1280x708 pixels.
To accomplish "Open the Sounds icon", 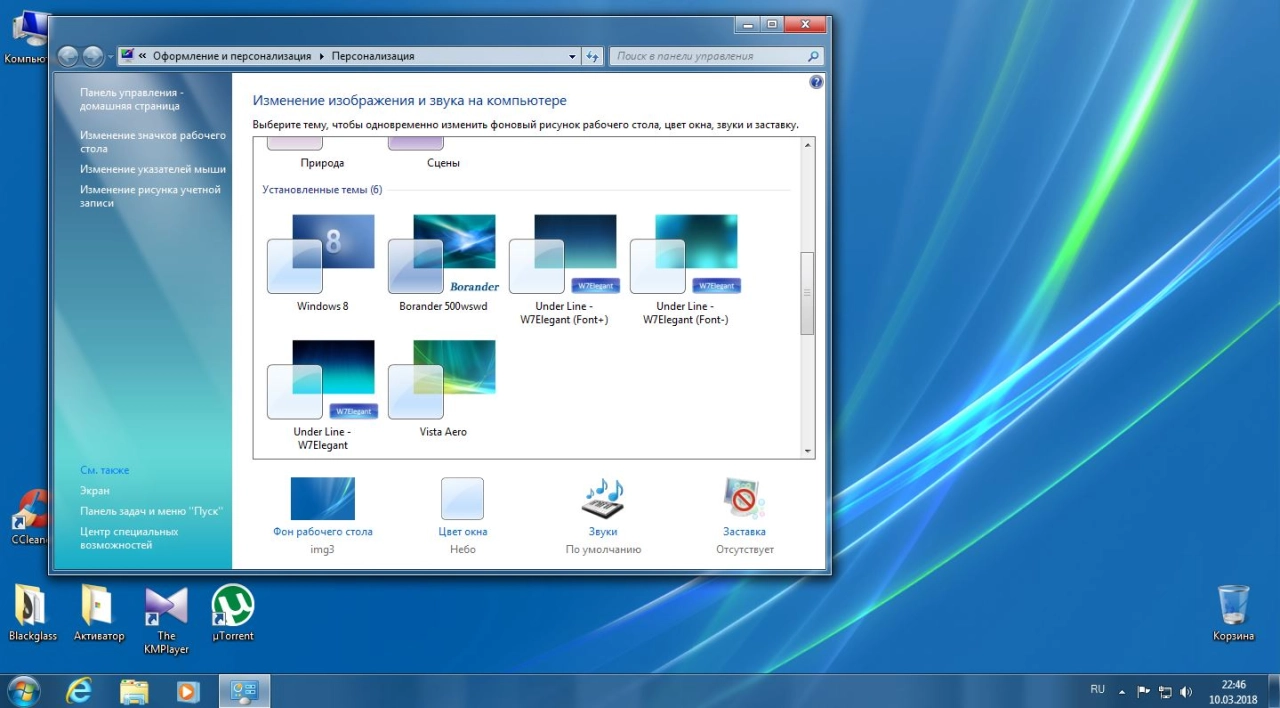I will click(x=603, y=498).
